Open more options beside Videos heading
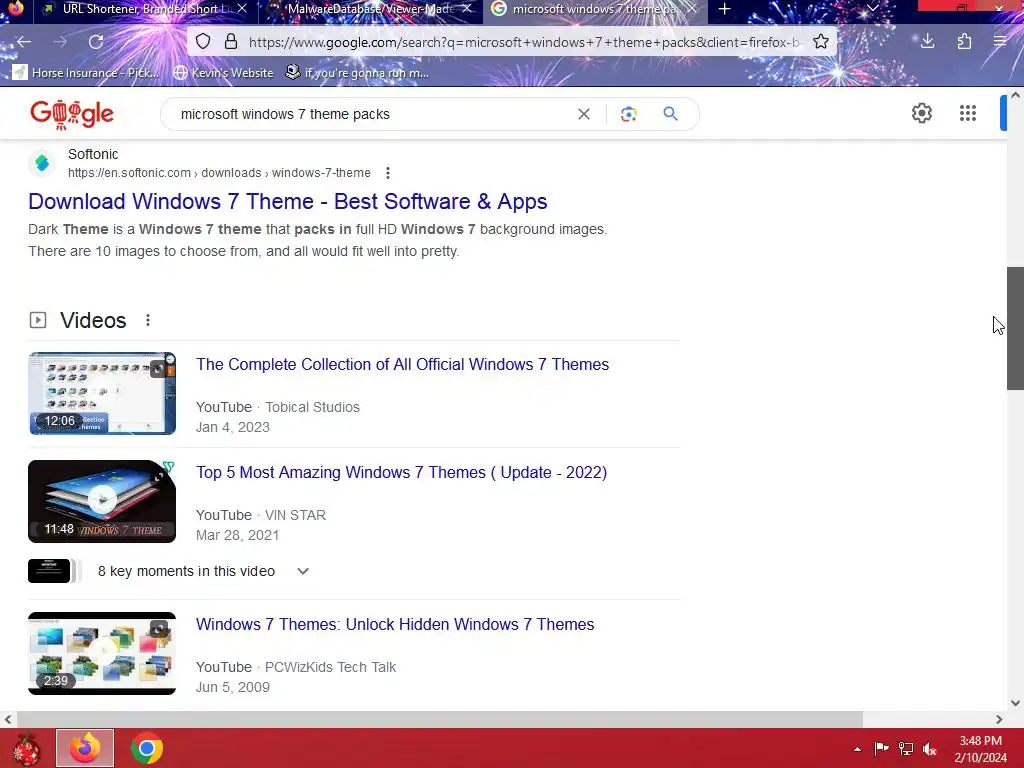The height and width of the screenshot is (768, 1024). [x=148, y=320]
